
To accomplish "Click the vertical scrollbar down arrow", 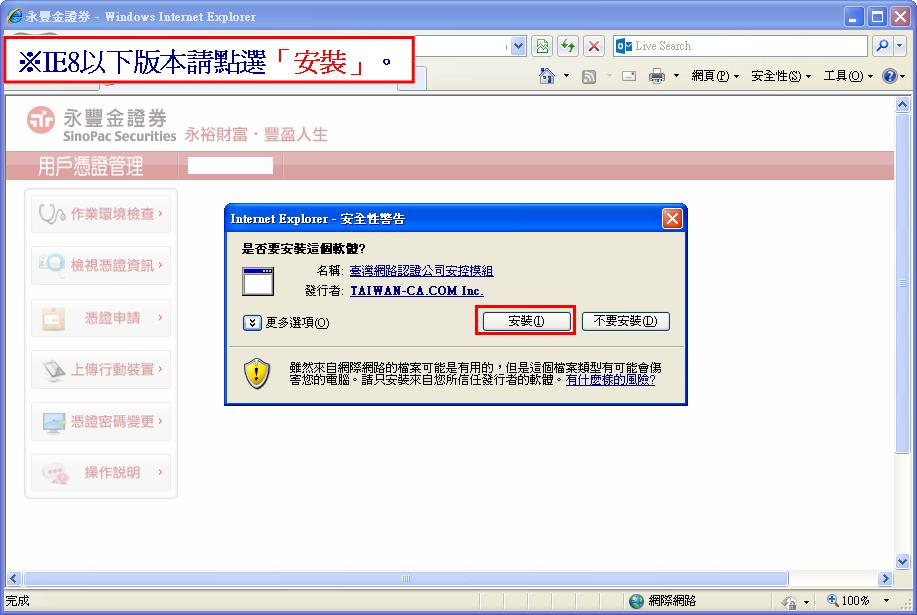I will (902, 561).
